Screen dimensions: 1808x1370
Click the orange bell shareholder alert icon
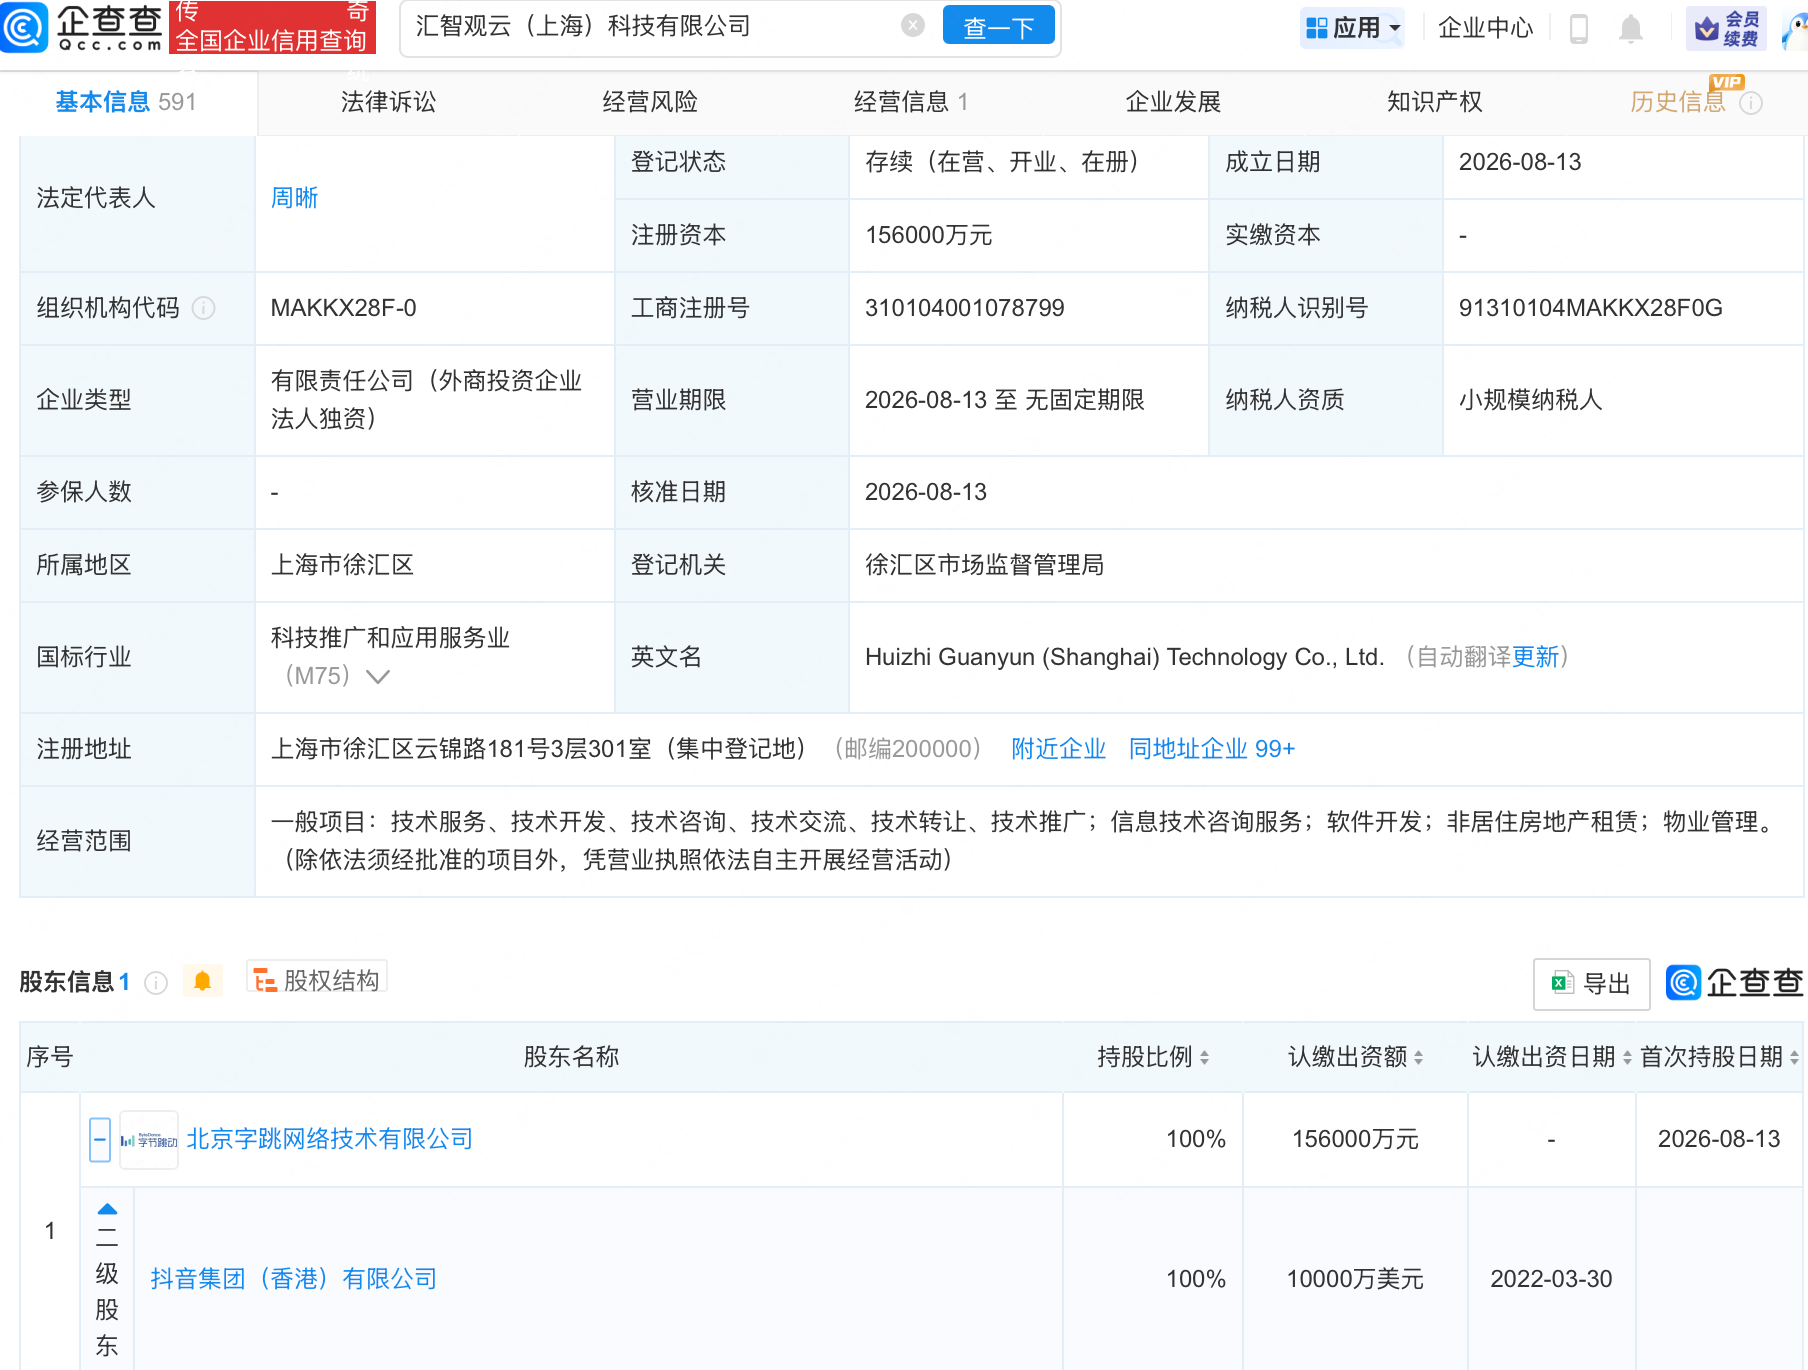(x=203, y=981)
